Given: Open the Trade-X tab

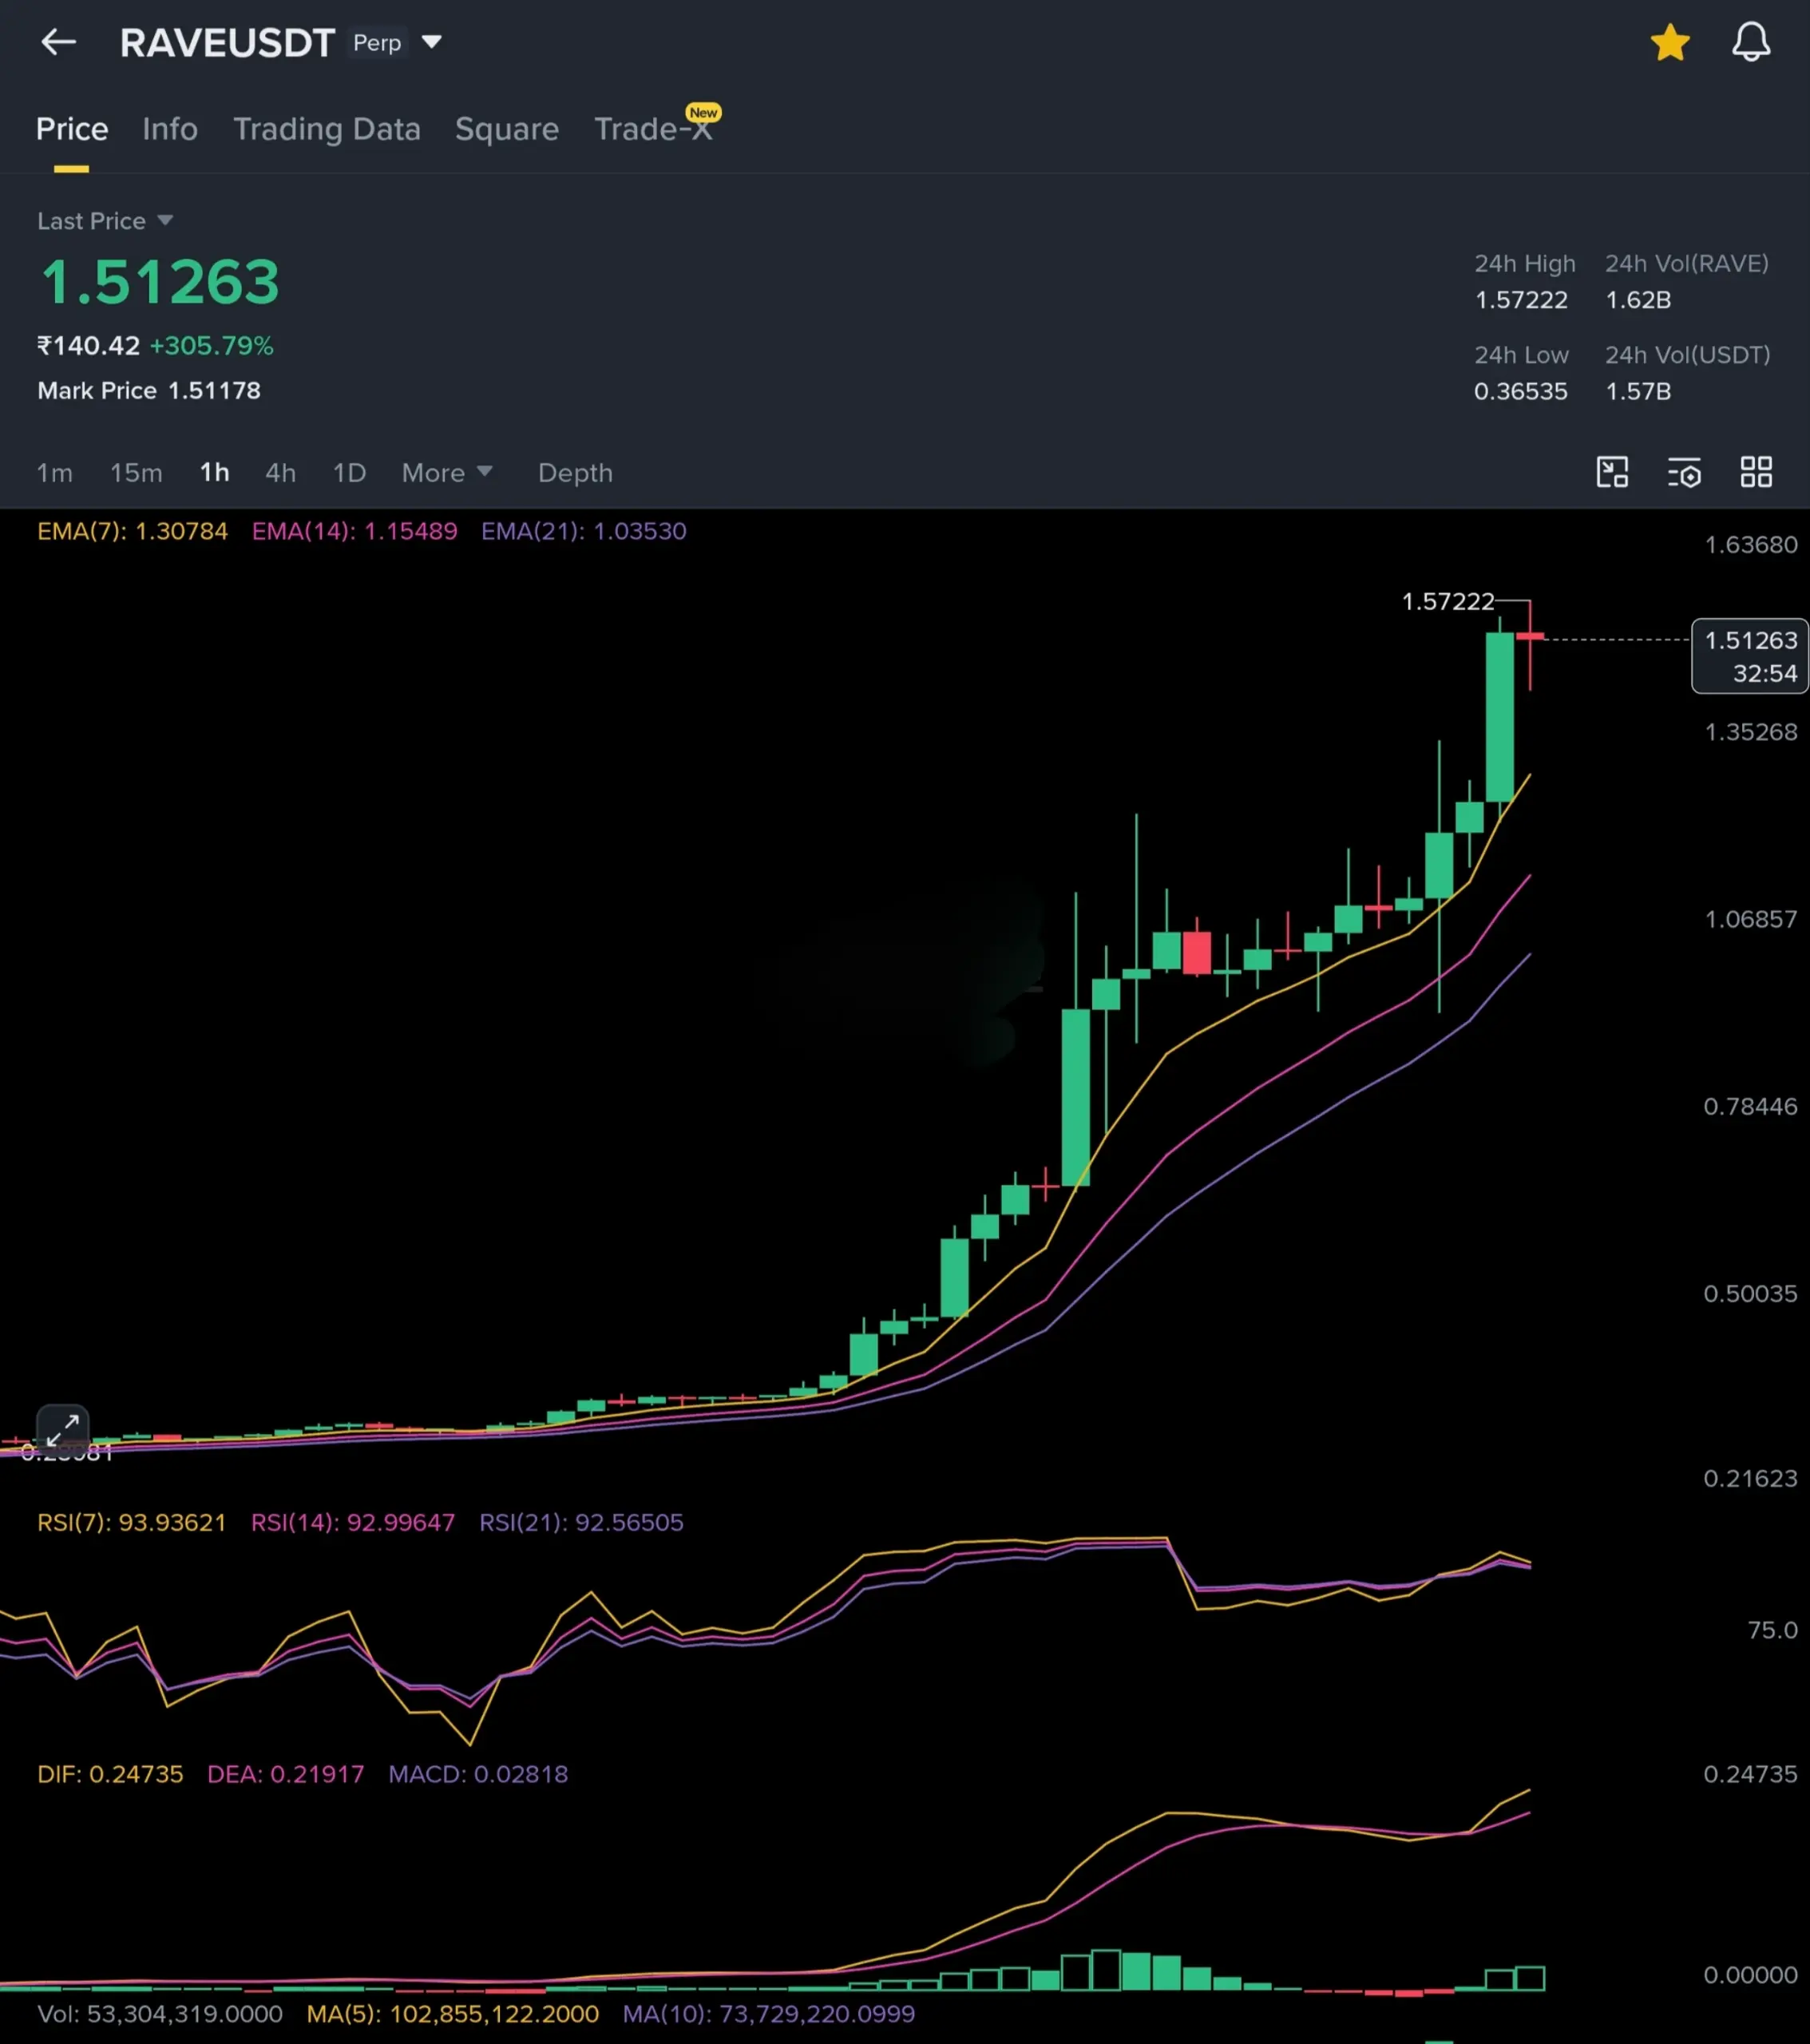Looking at the screenshot, I should pos(652,129).
